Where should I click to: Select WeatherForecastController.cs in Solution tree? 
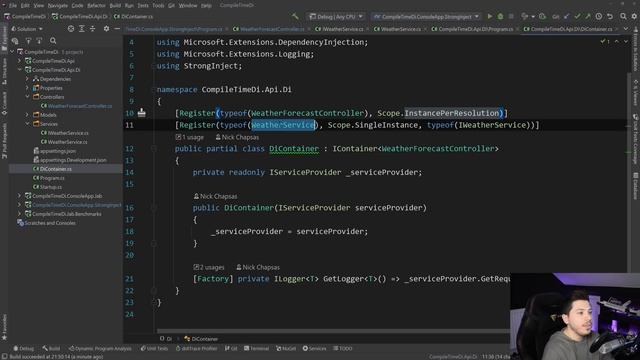[76, 106]
